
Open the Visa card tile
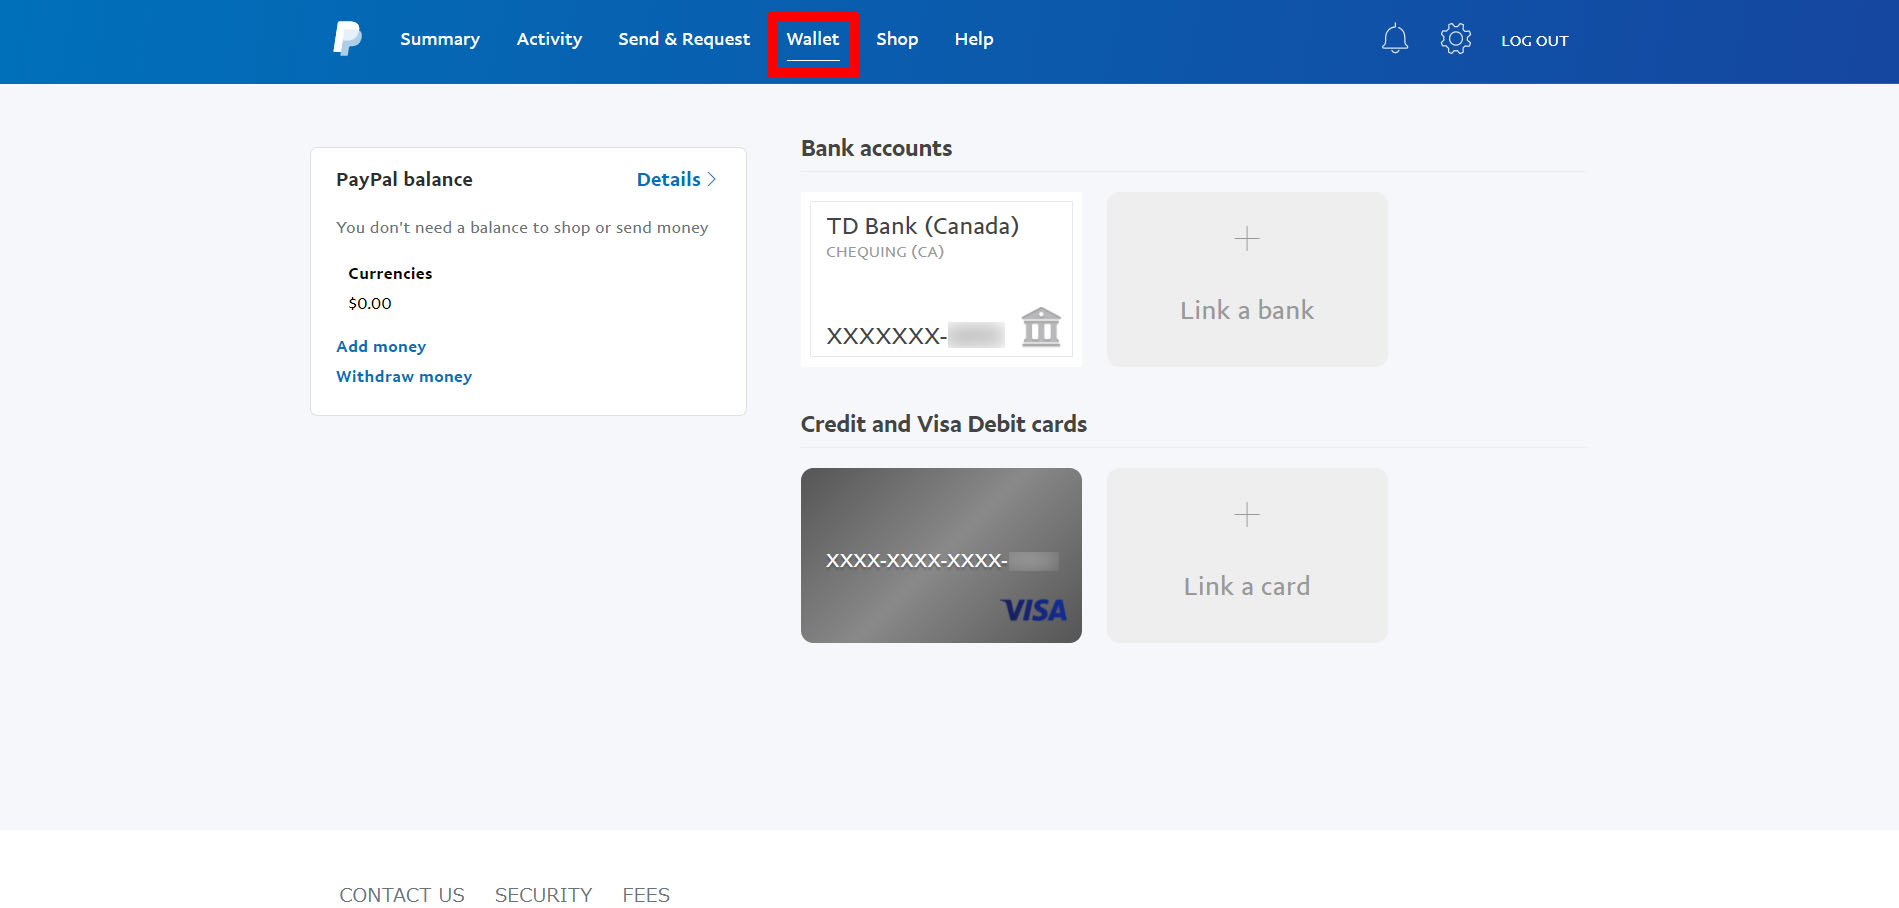tap(941, 555)
